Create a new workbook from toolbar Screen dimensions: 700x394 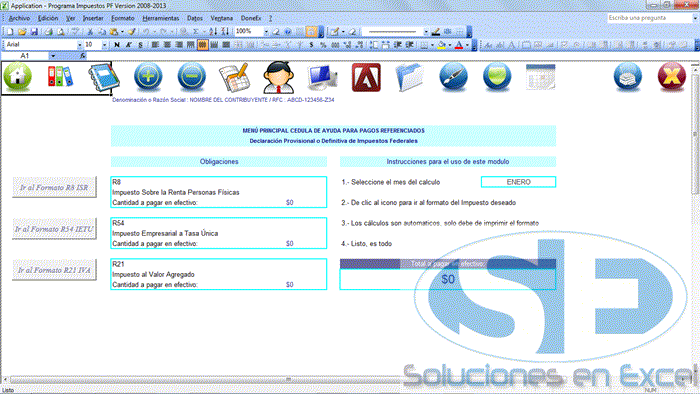10,32
